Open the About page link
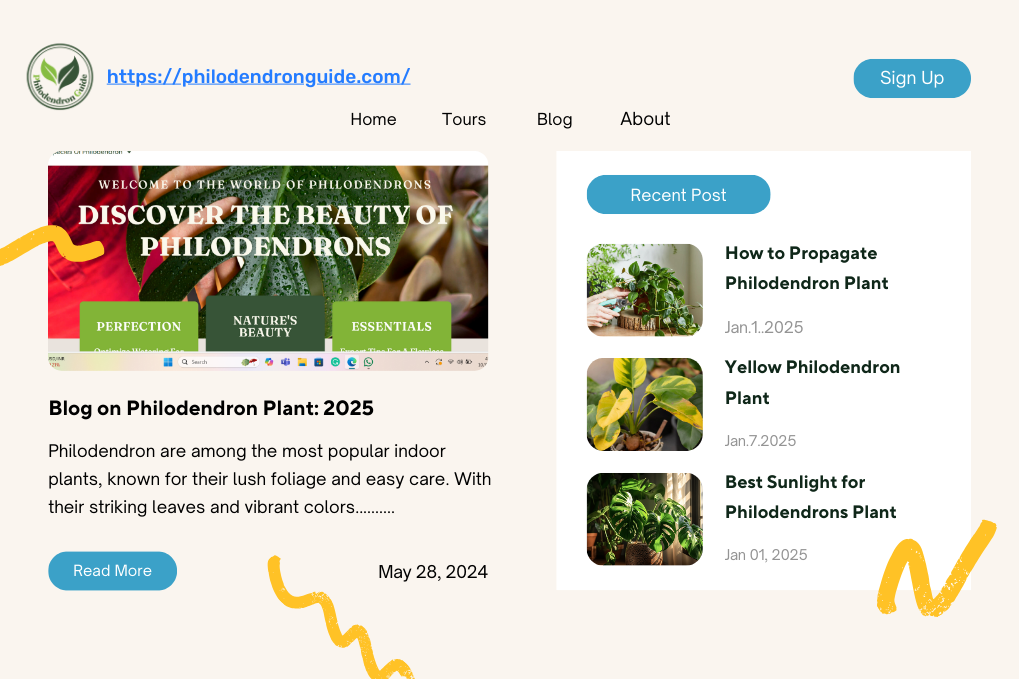The width and height of the screenshot is (1019, 679). coord(645,119)
